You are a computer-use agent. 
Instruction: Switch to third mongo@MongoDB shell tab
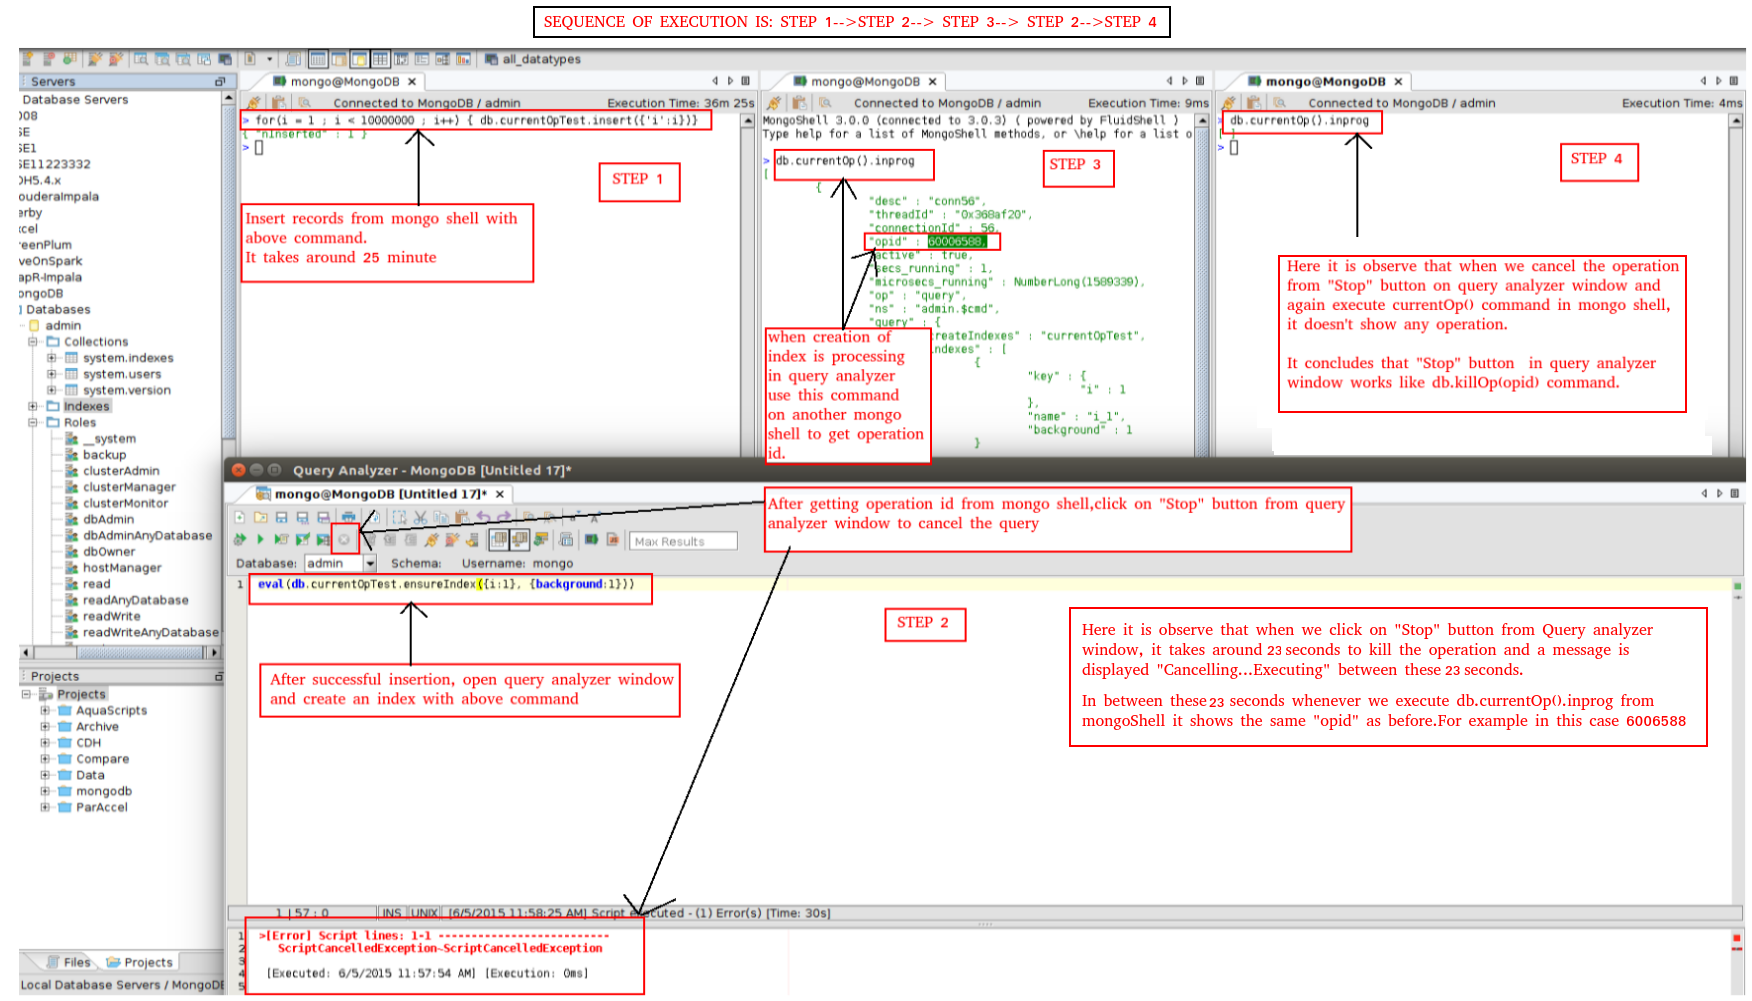coord(1325,82)
